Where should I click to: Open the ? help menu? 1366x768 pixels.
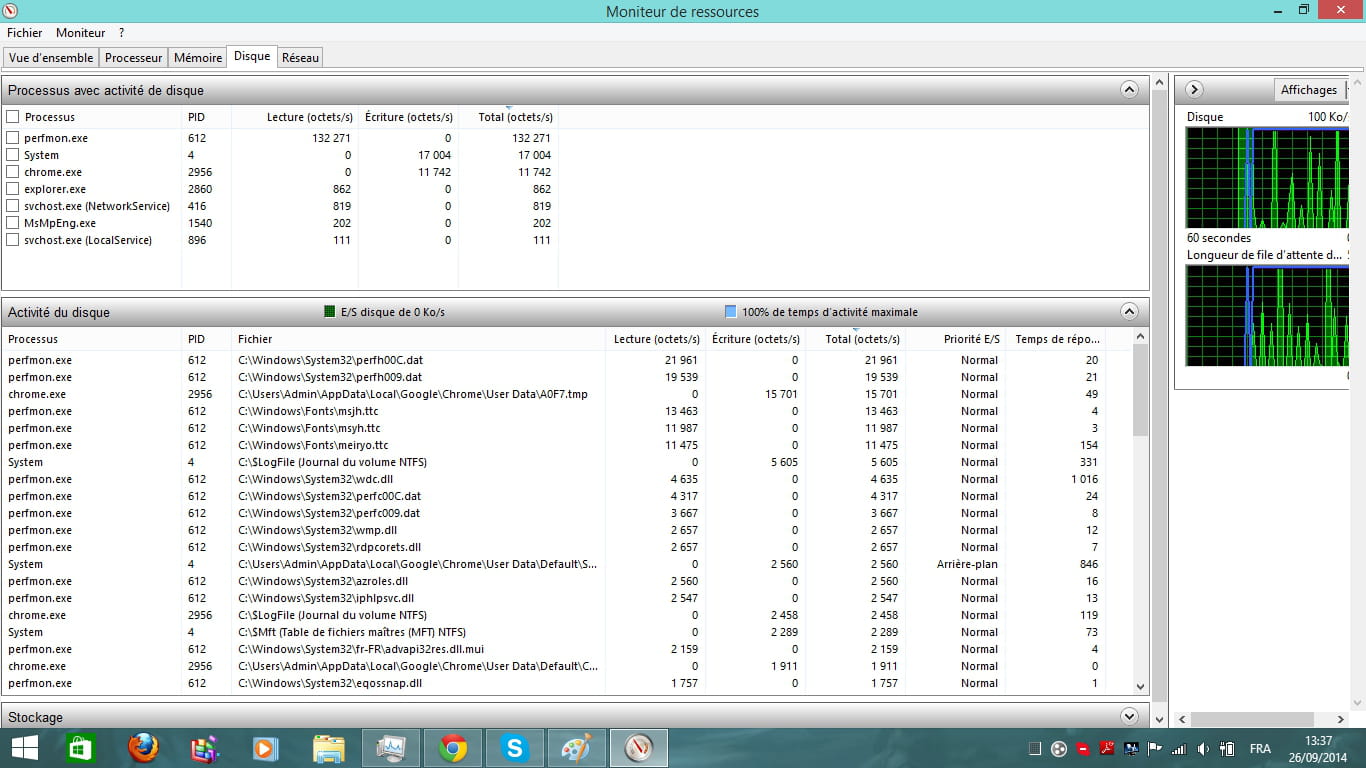tap(121, 33)
